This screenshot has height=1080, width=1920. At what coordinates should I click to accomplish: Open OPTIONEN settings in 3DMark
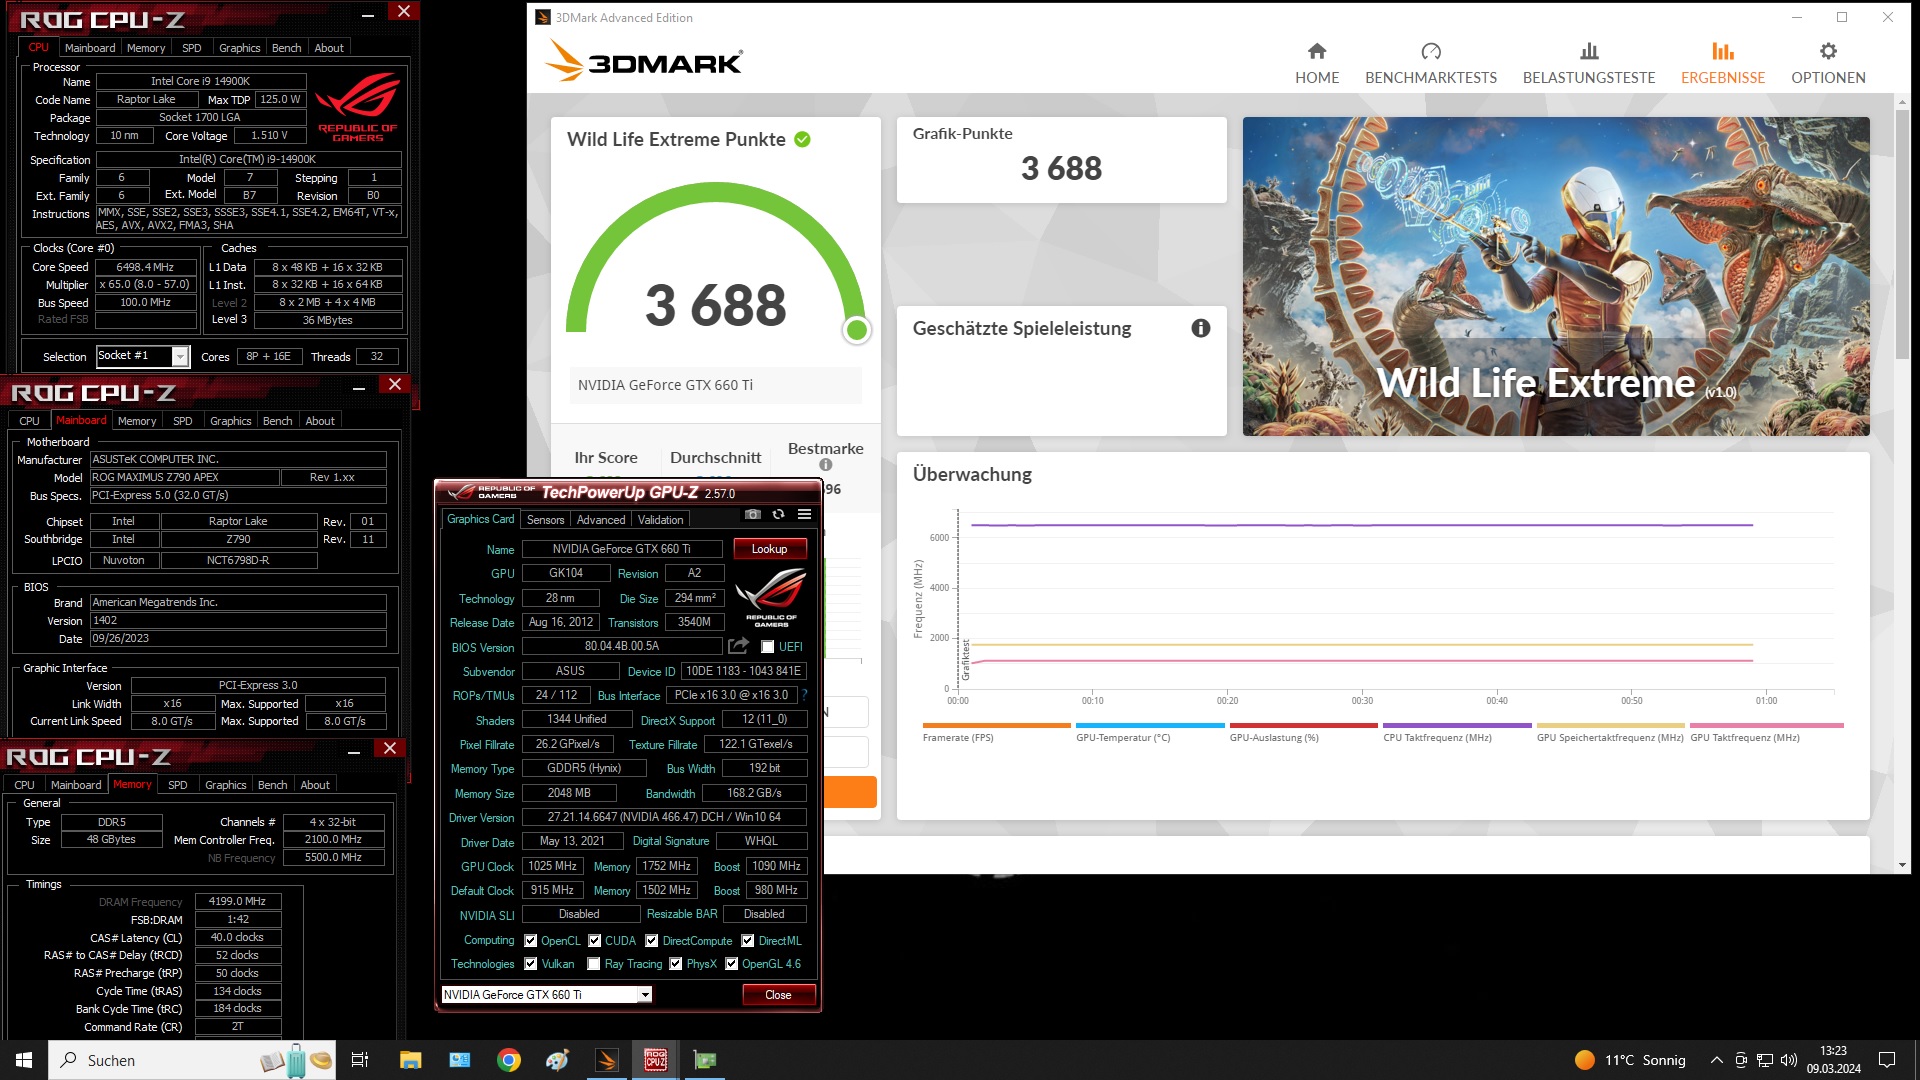(1828, 64)
